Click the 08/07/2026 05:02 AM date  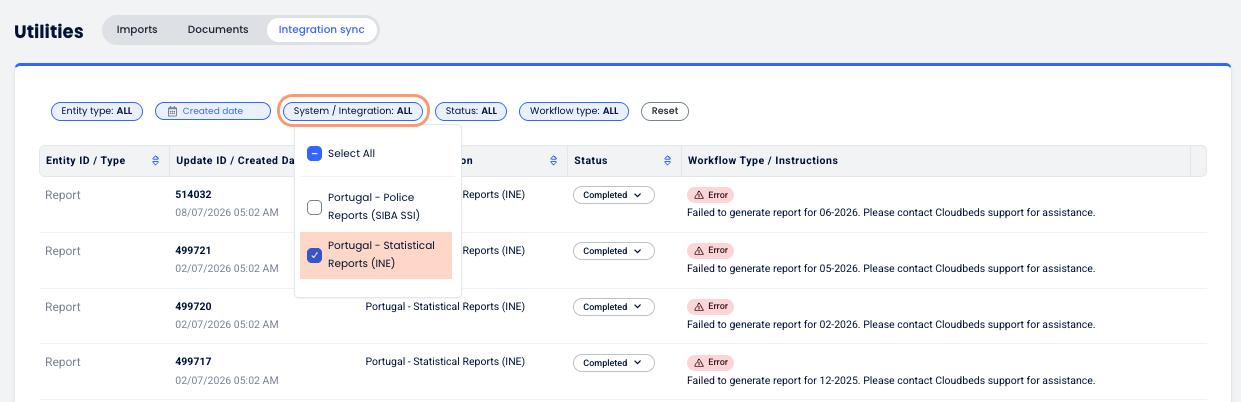pos(227,213)
